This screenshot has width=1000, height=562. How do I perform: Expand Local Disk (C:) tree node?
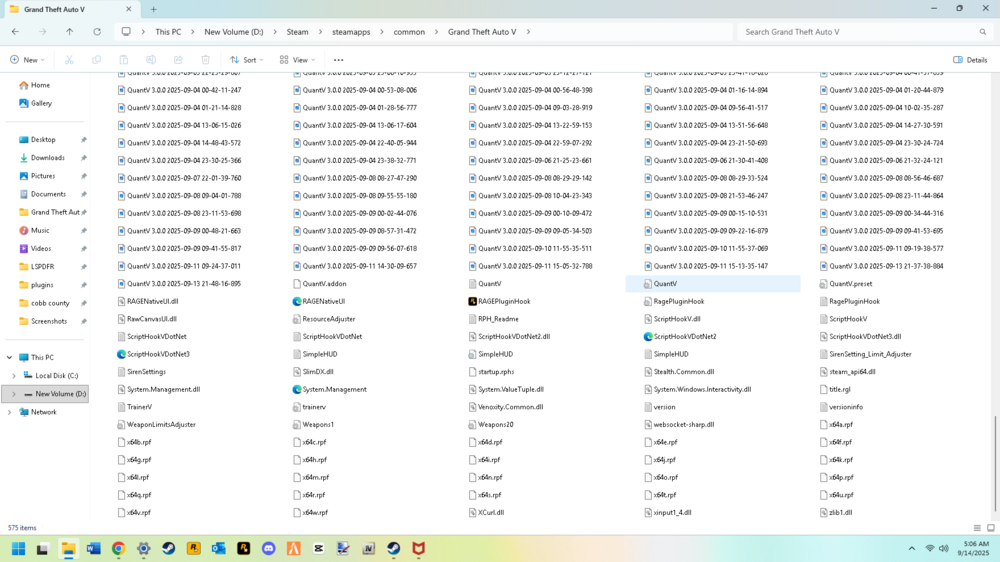[x=14, y=376]
